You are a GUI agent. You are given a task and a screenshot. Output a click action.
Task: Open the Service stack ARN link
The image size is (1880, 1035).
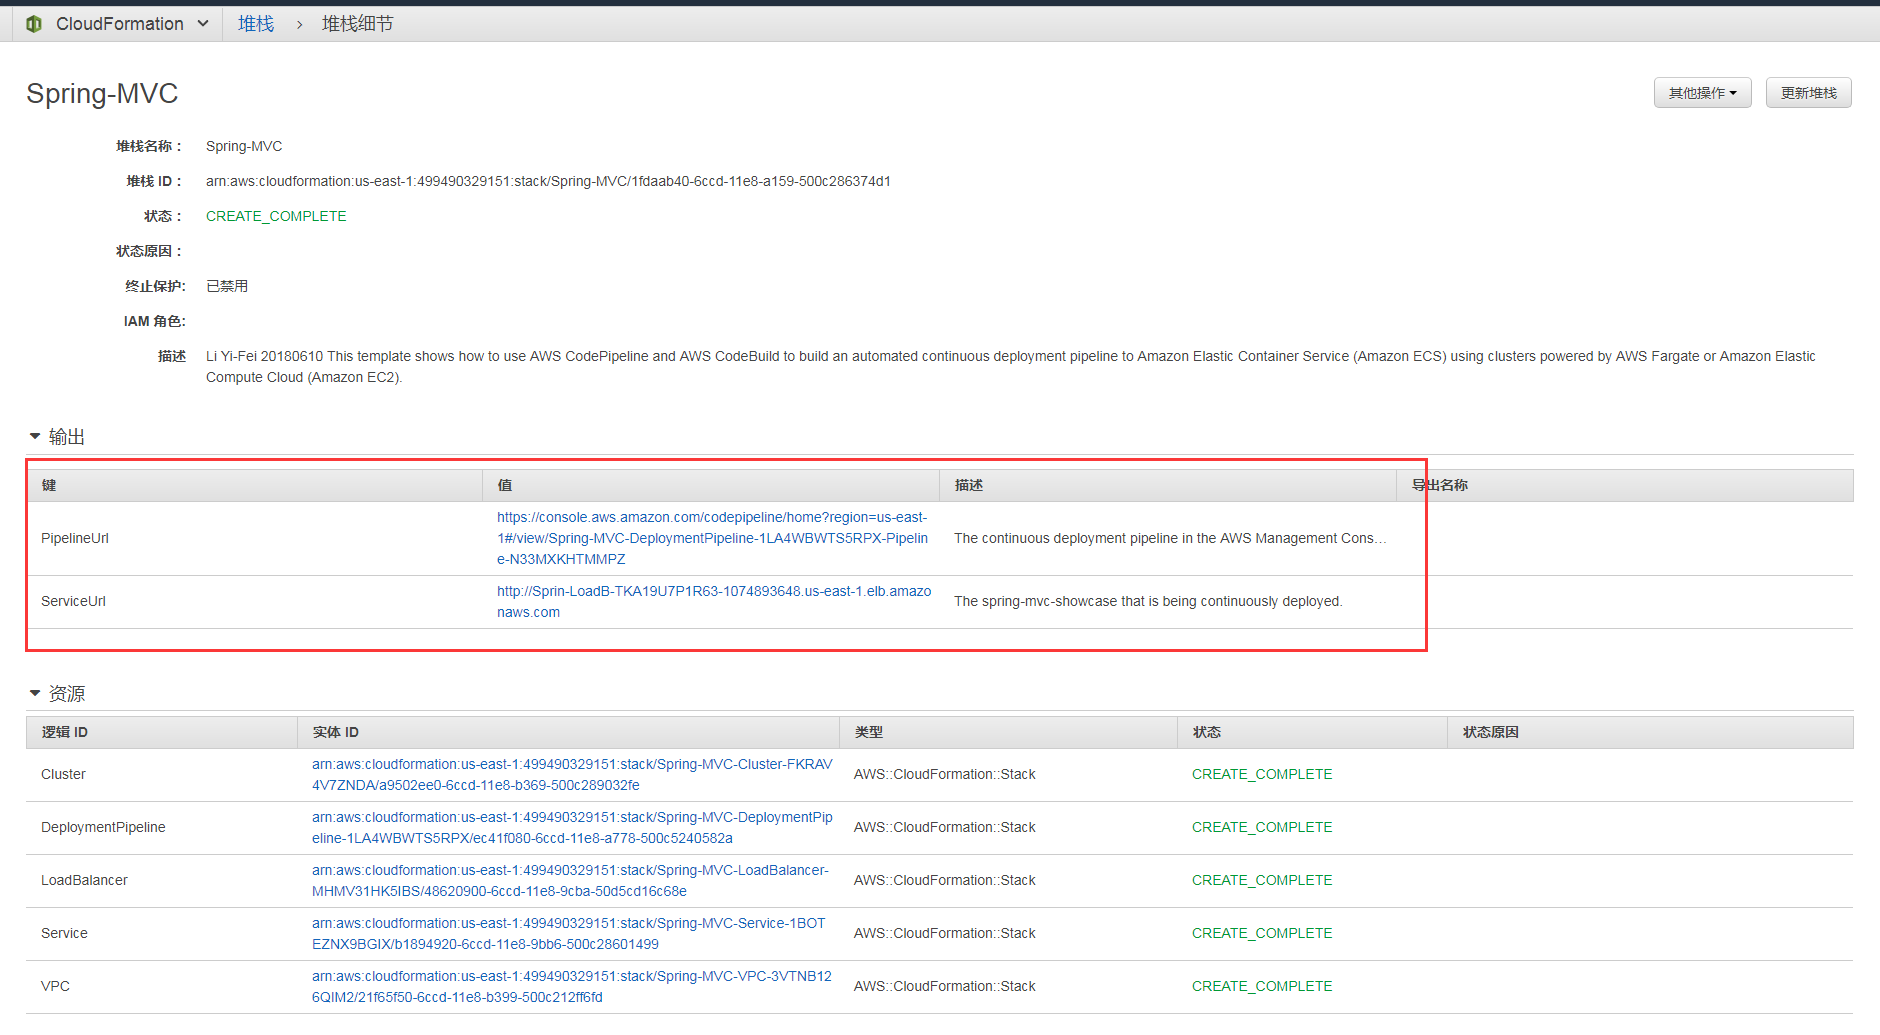[x=569, y=933]
